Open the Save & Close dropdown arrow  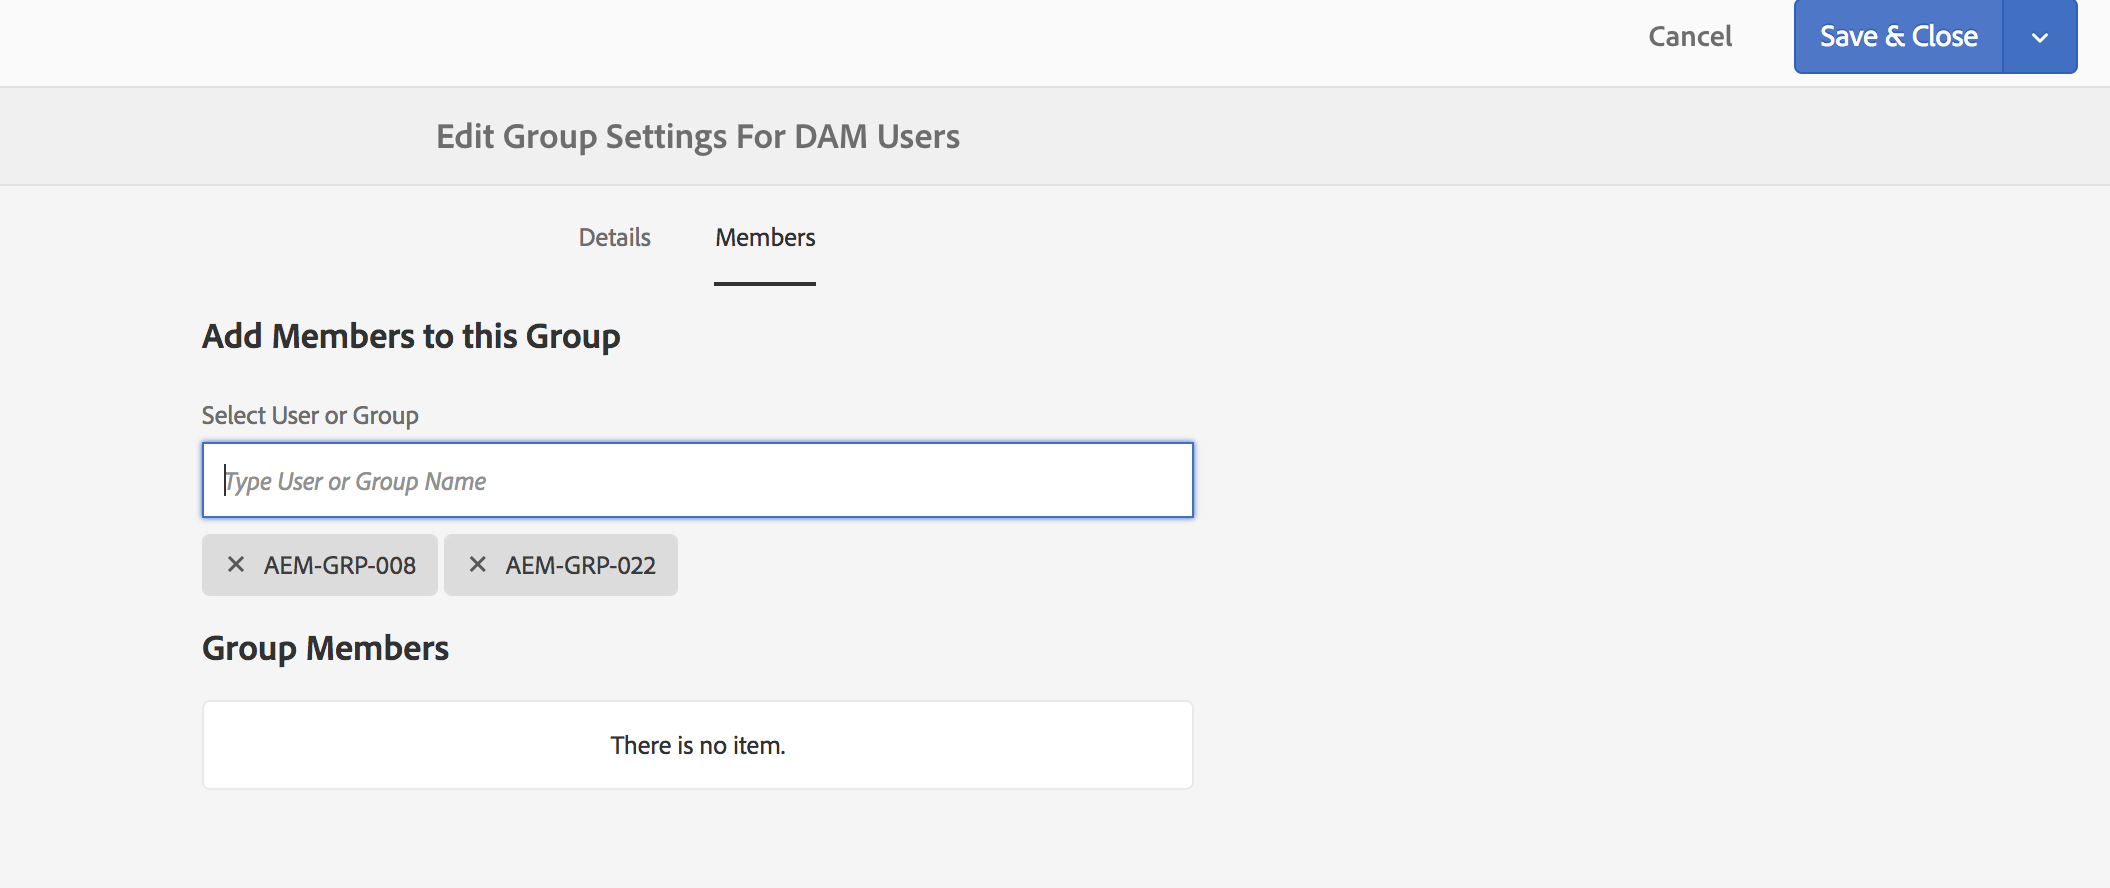(x=2040, y=37)
